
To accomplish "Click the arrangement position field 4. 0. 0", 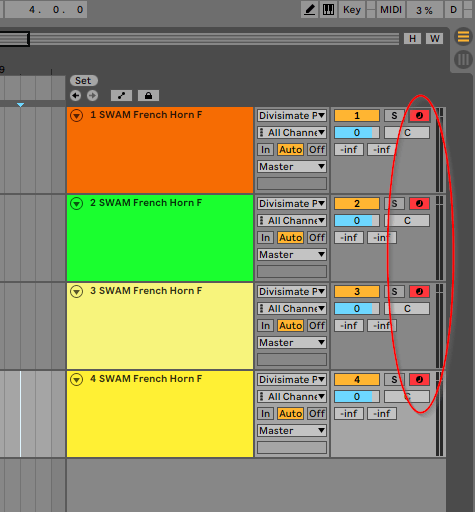I will coord(46,10).
